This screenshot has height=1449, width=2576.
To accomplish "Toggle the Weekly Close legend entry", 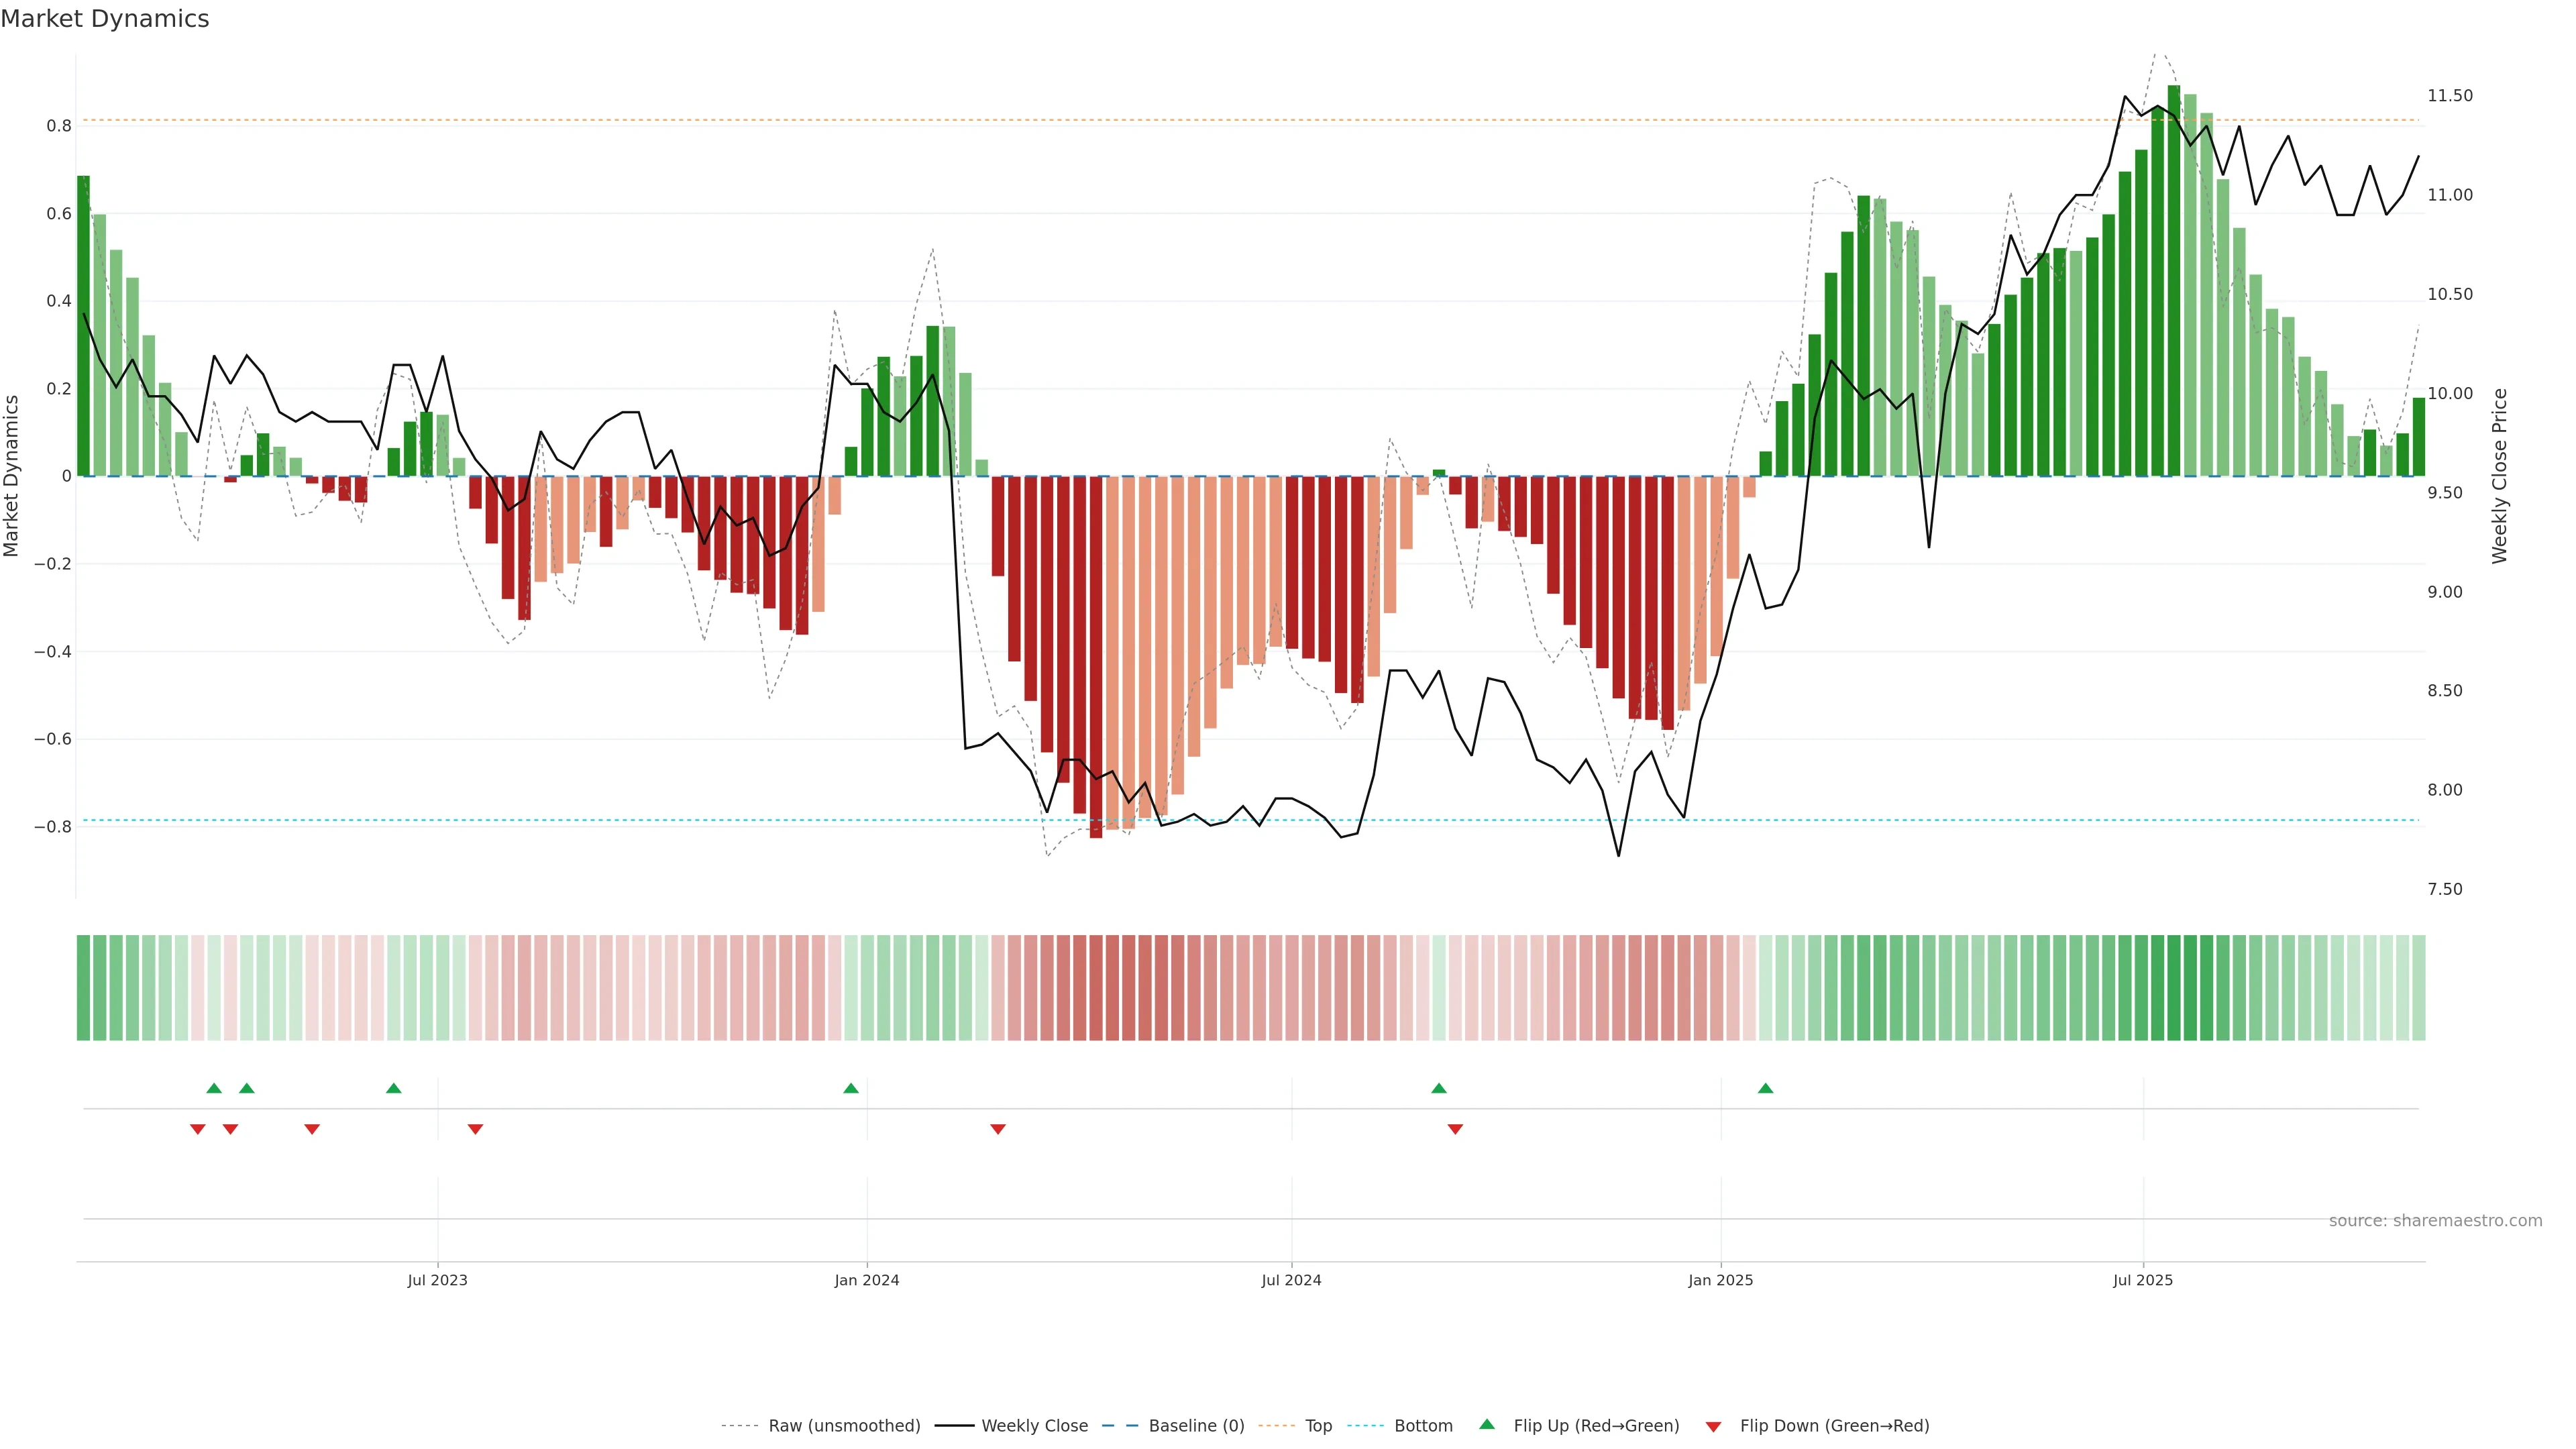I will tap(1034, 1426).
